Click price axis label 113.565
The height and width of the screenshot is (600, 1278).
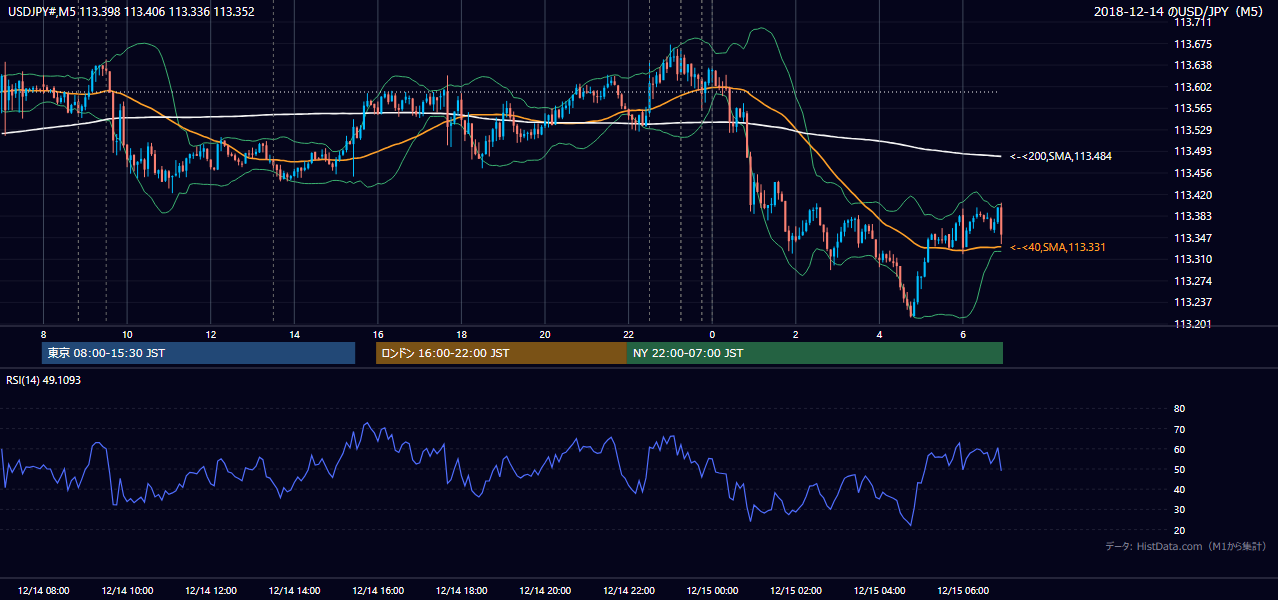1192,108
